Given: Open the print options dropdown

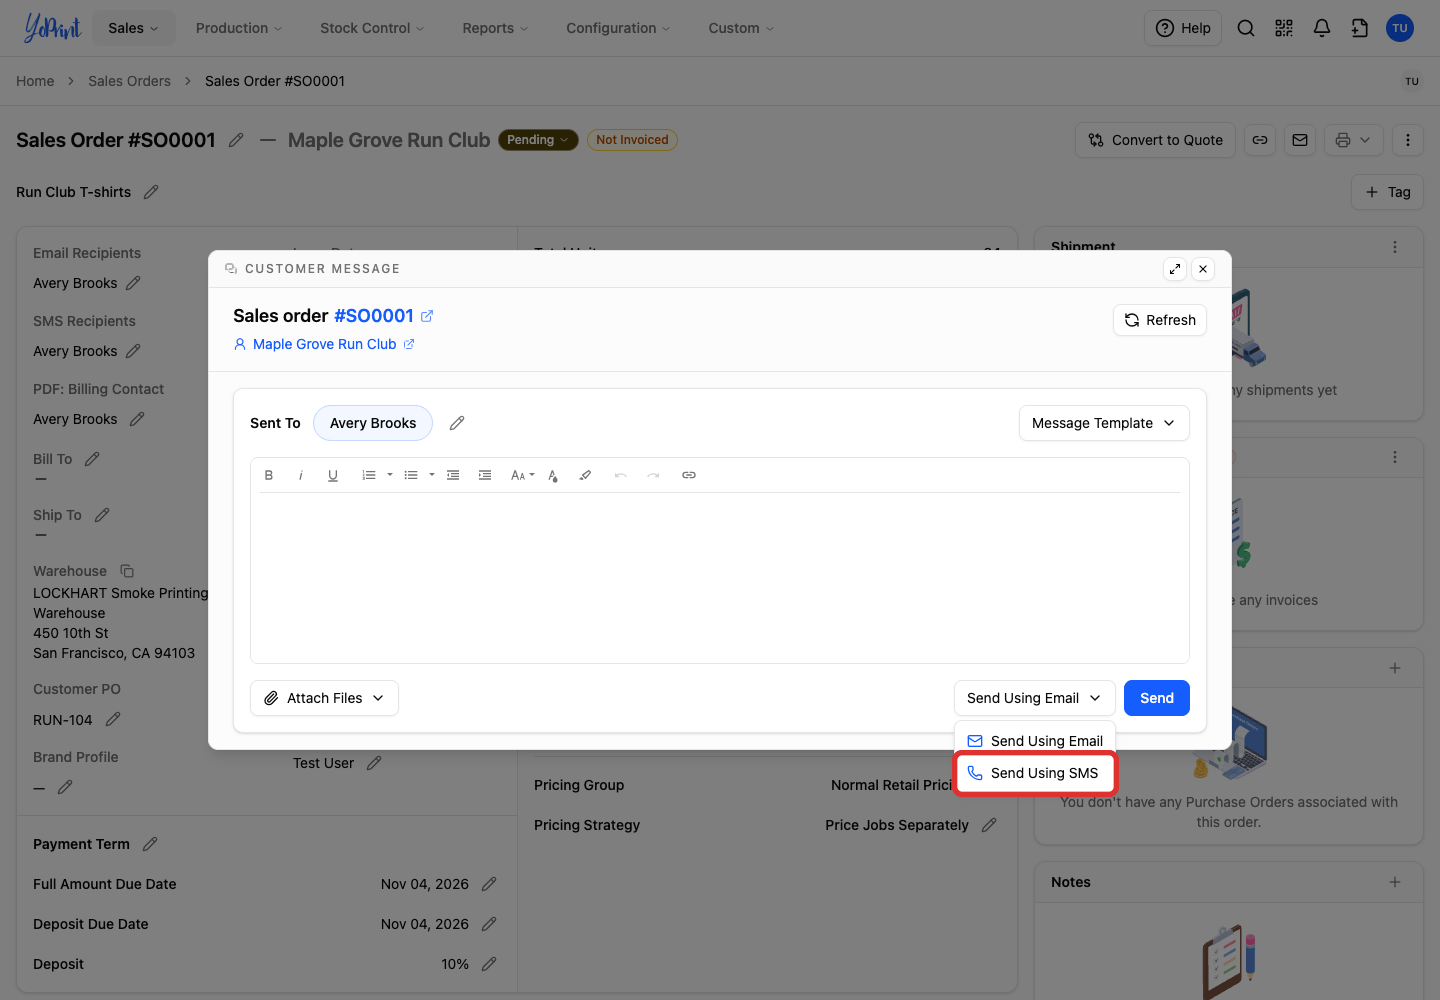Looking at the screenshot, I should pos(1354,140).
